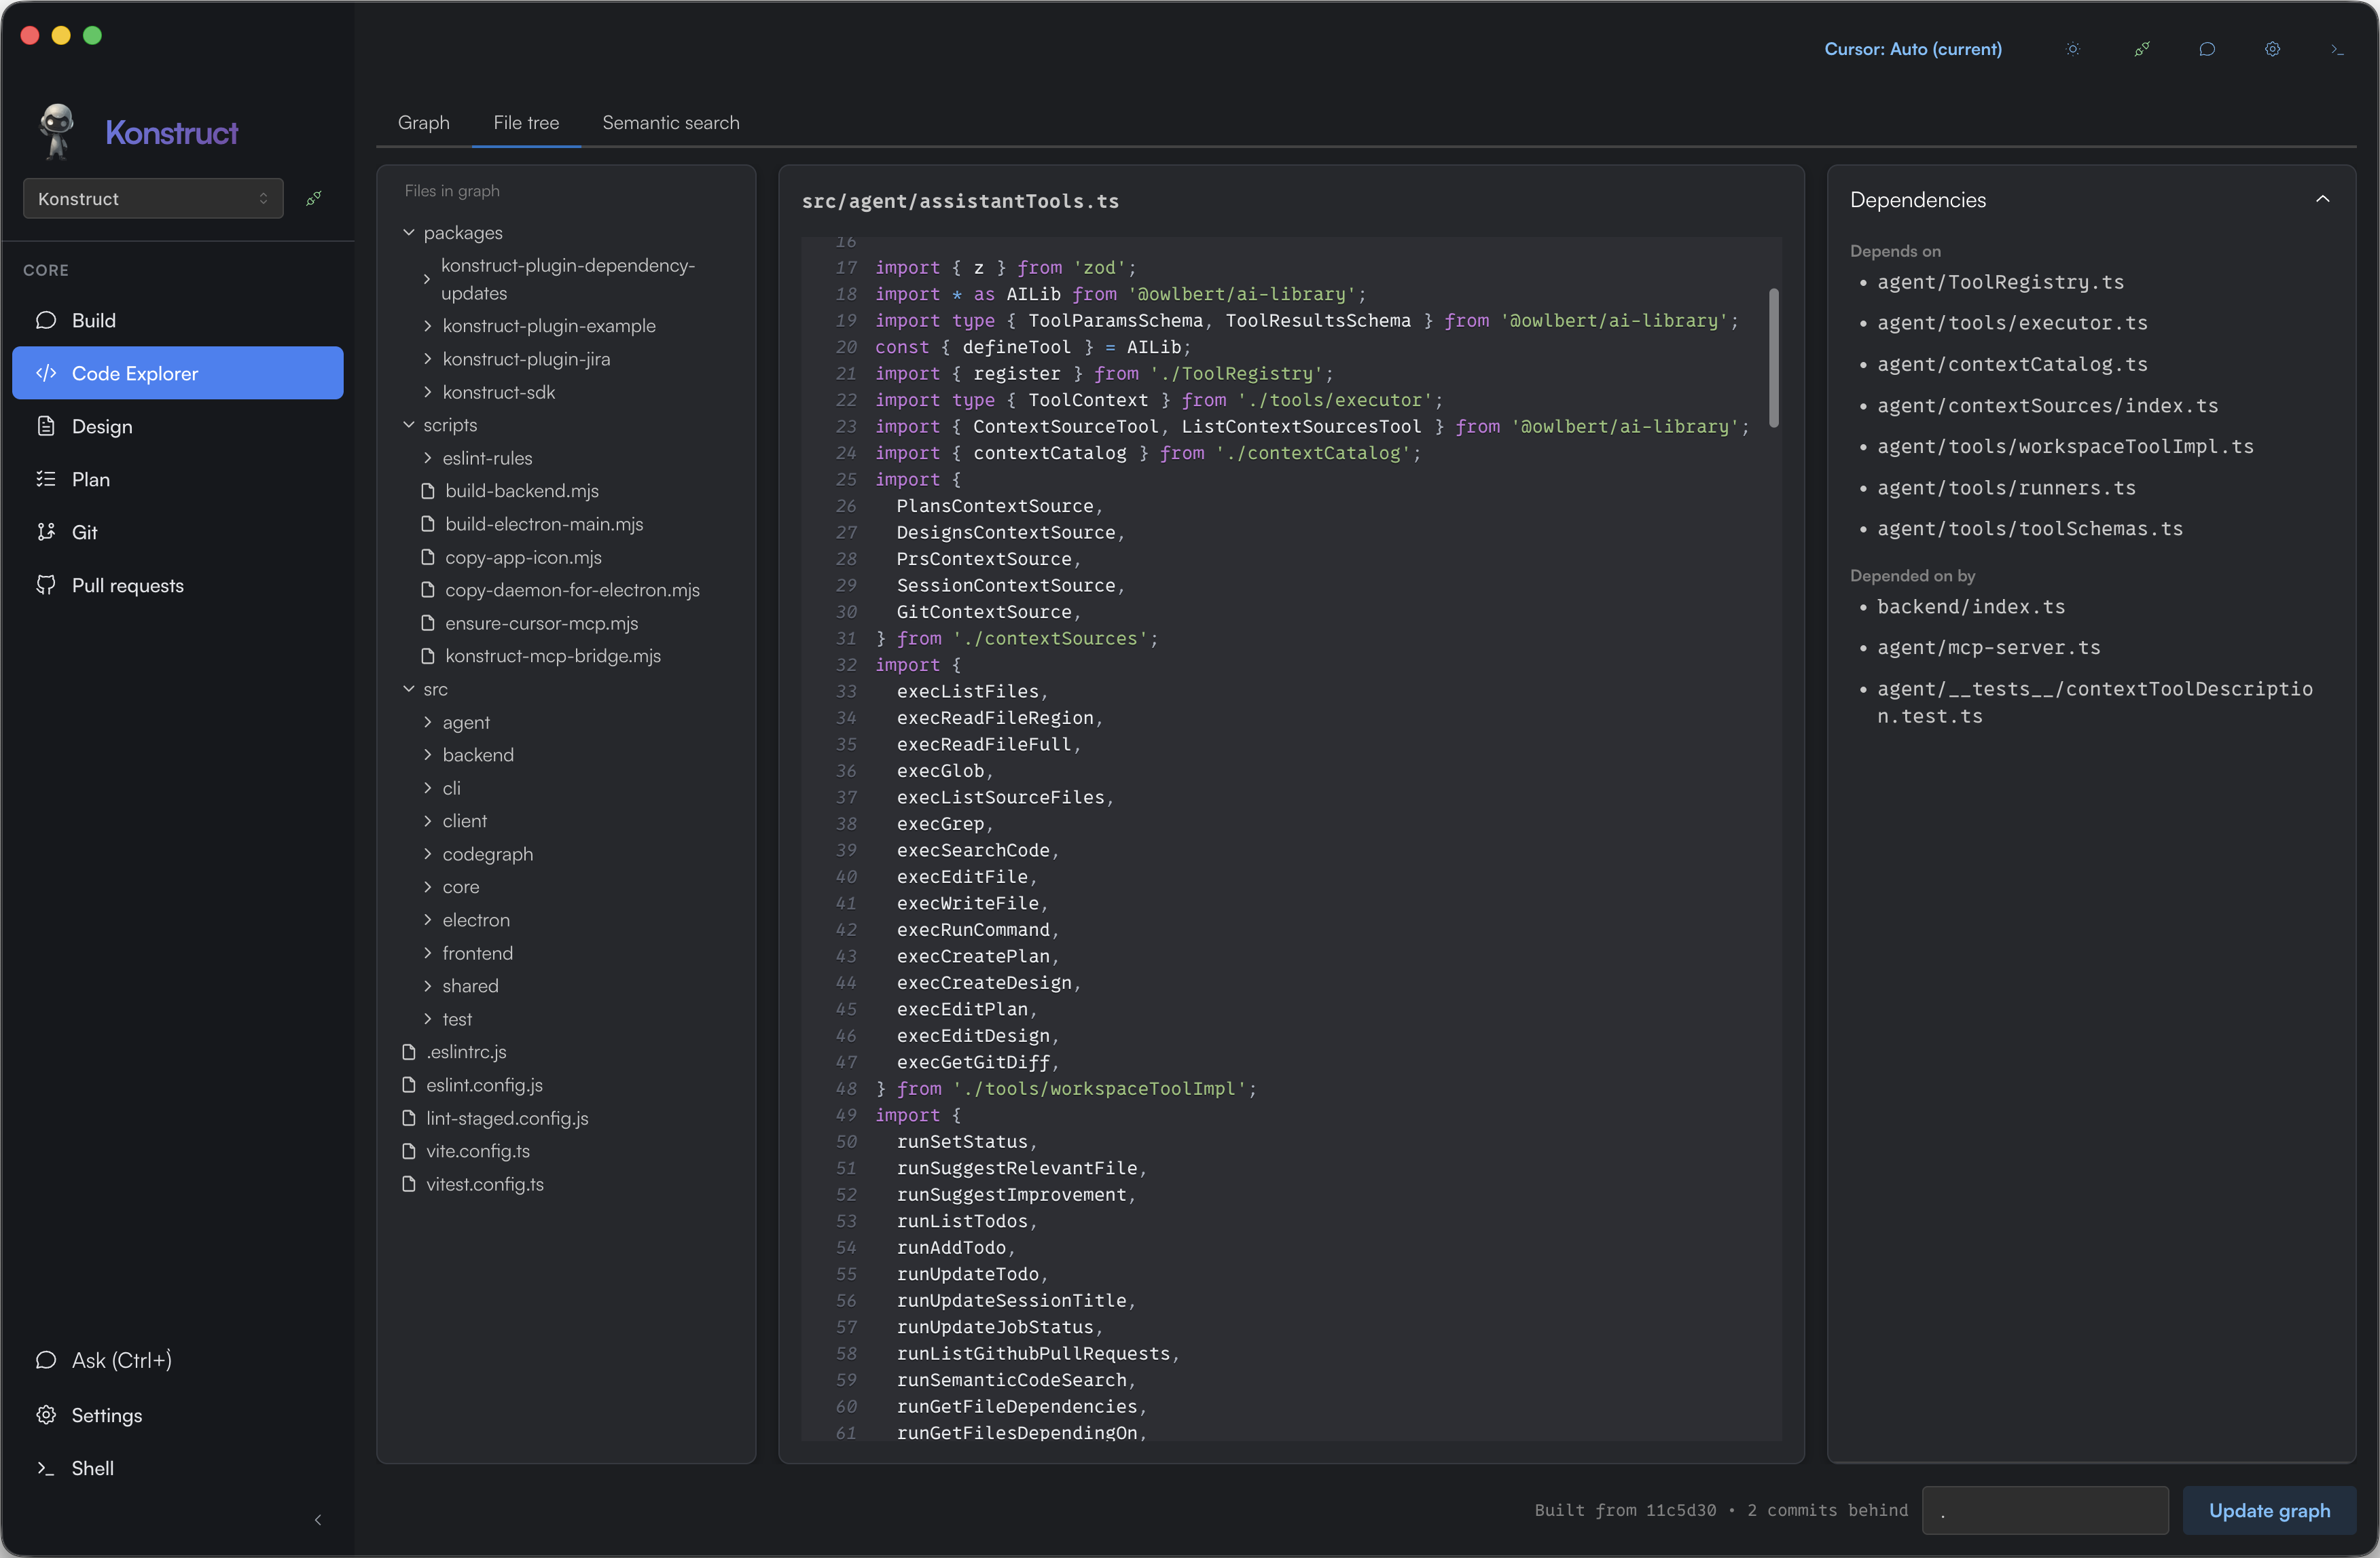Open the chat bubble icon in top bar
This screenshot has width=2380, height=1558.
pos(2207,49)
